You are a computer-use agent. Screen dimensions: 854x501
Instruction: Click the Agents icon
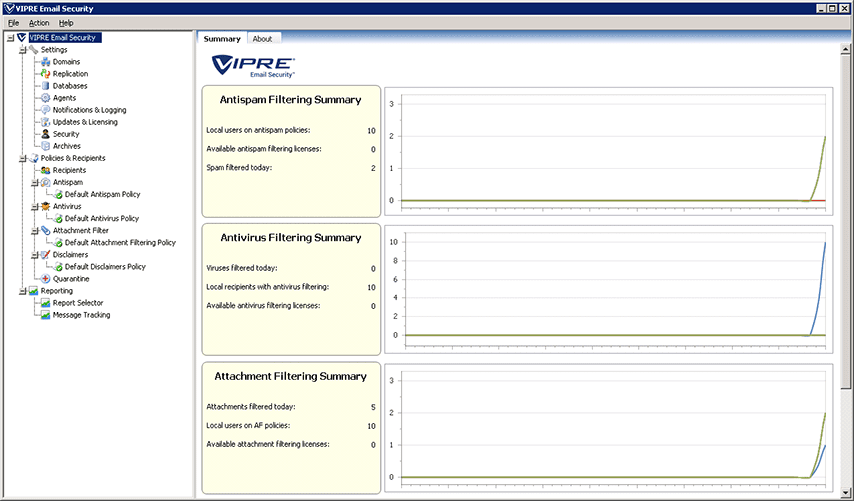(45, 98)
